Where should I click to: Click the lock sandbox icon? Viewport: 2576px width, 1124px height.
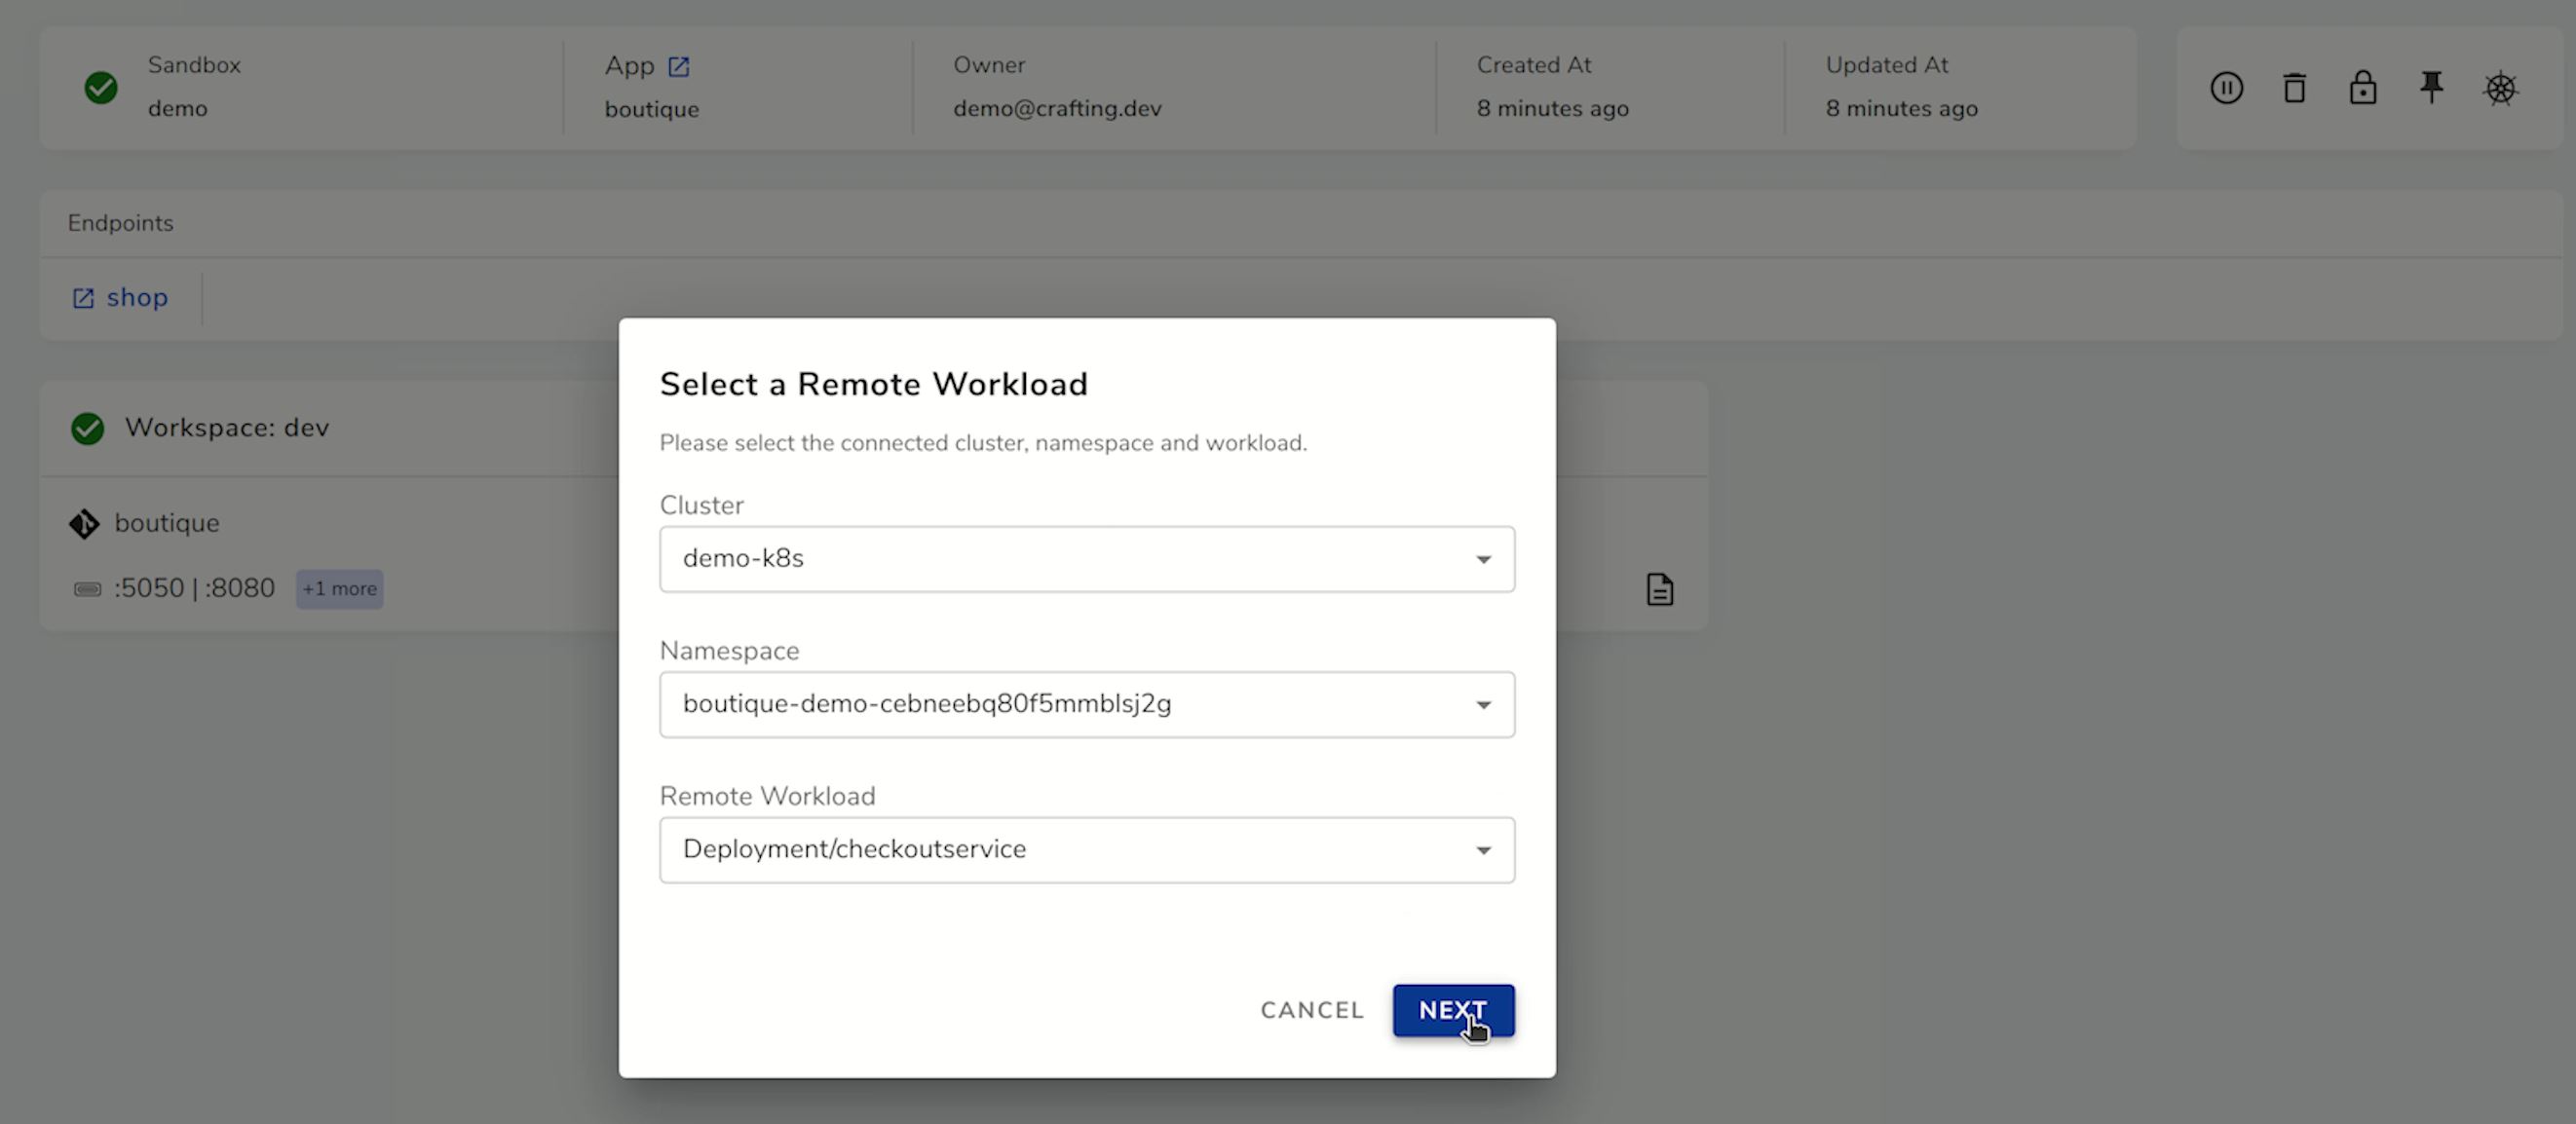pos(2363,88)
